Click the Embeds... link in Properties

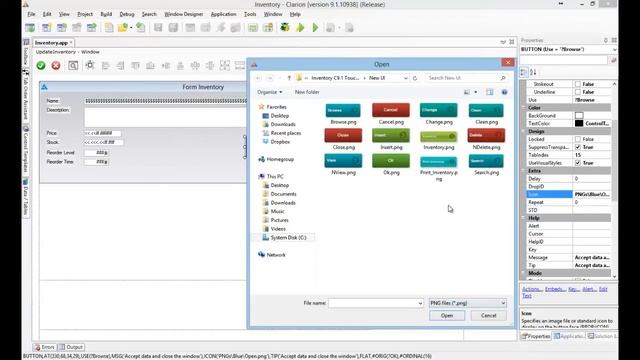point(555,289)
